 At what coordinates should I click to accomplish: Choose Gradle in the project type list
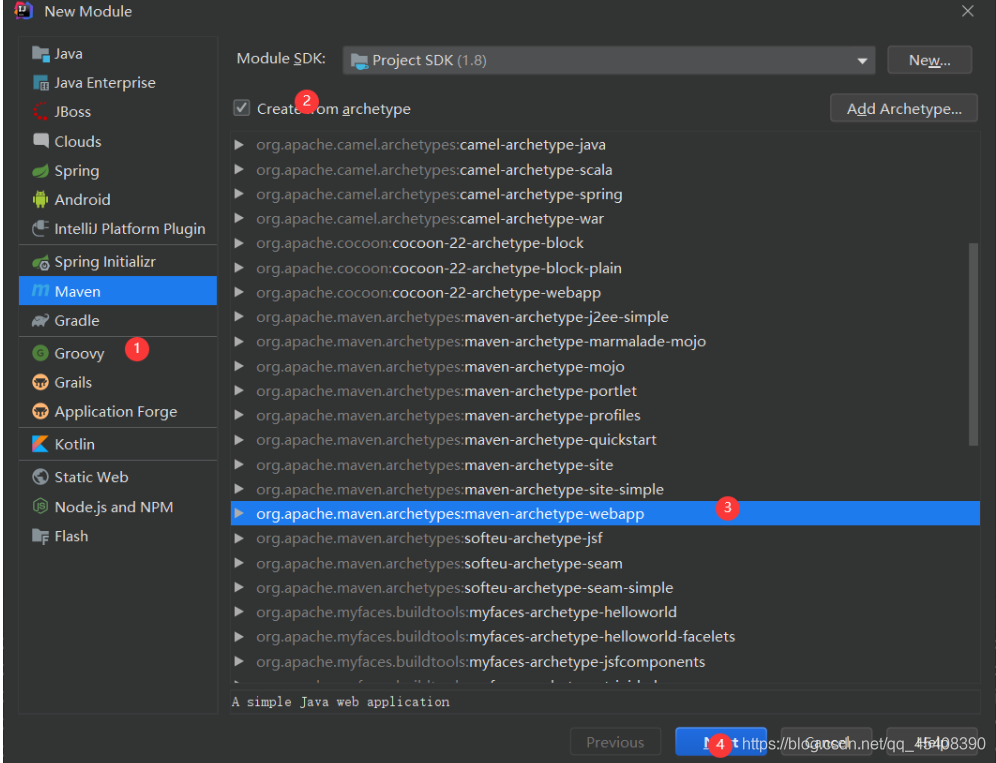tap(118, 321)
